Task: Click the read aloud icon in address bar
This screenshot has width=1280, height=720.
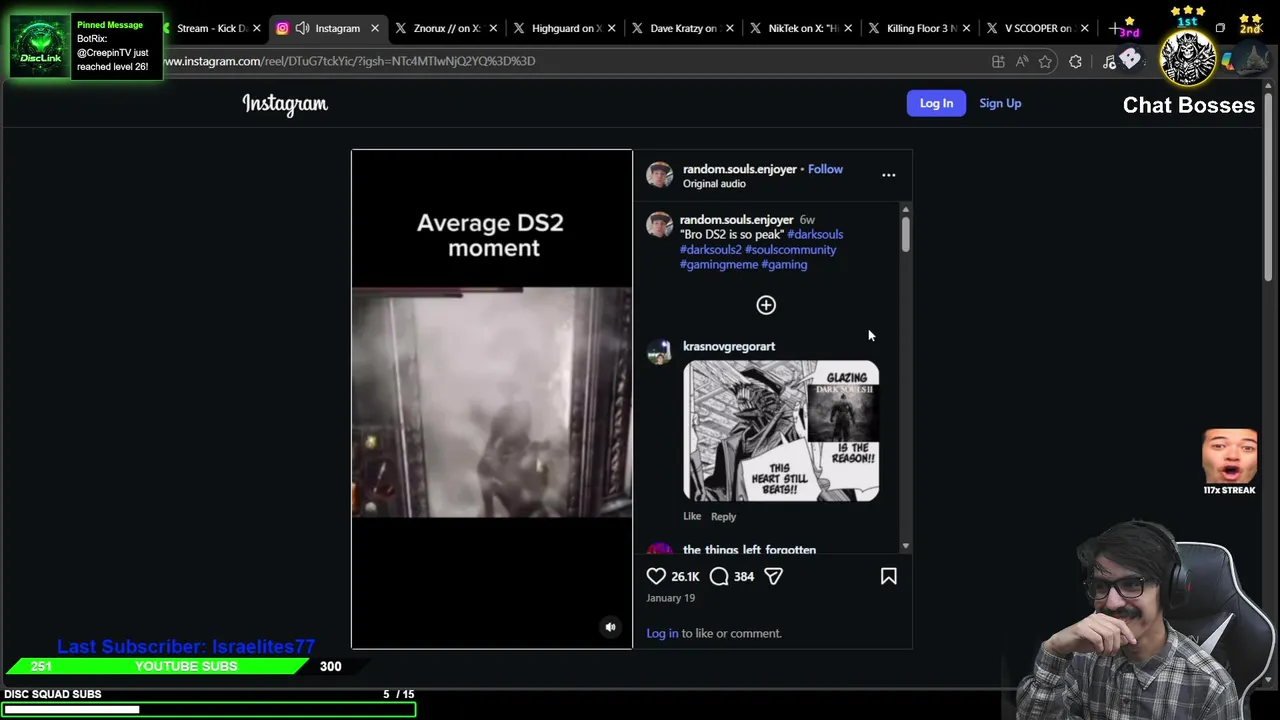Action: coord(1021,61)
